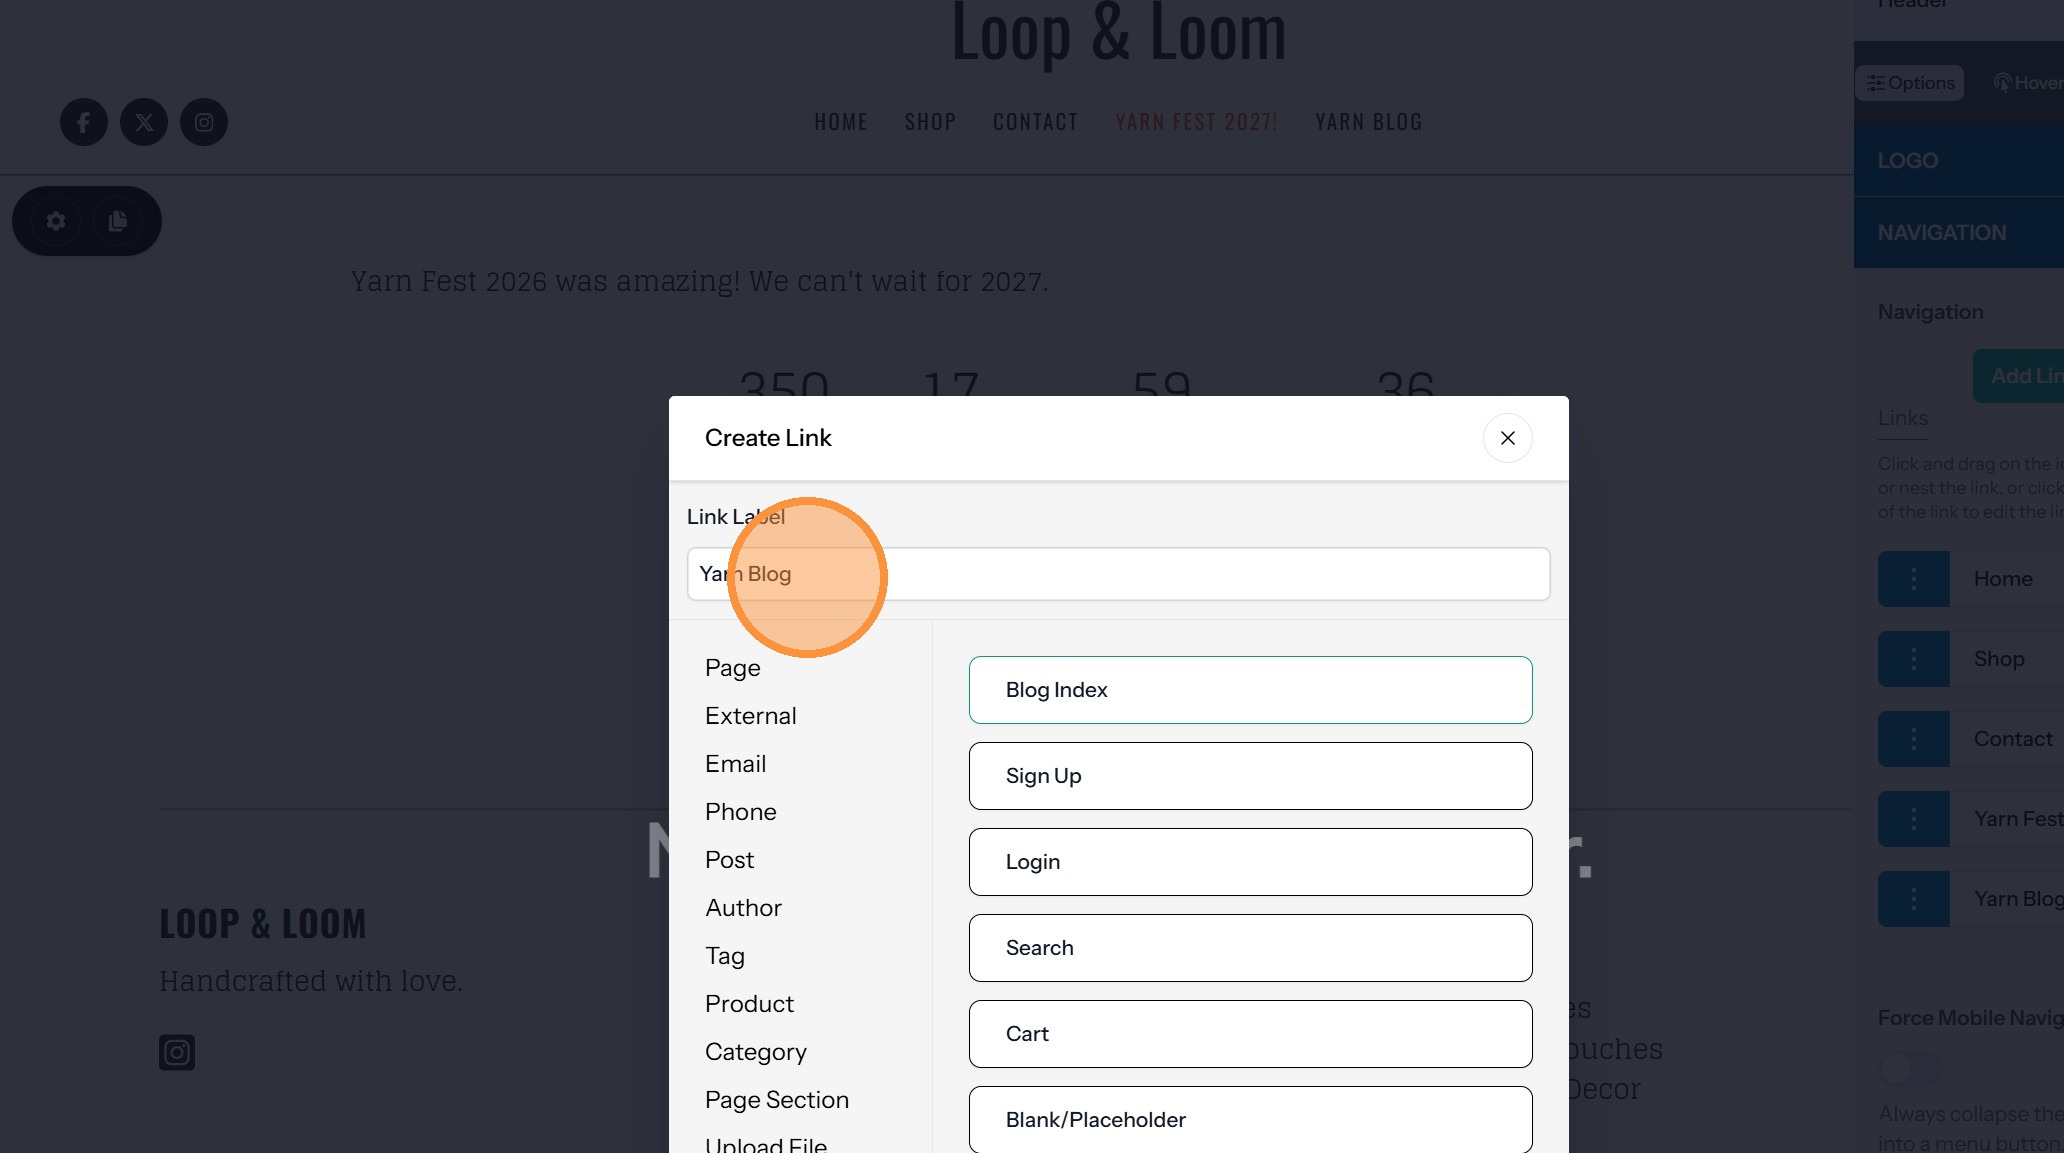Switch to the Options tab
The width and height of the screenshot is (2064, 1153).
tap(1910, 83)
